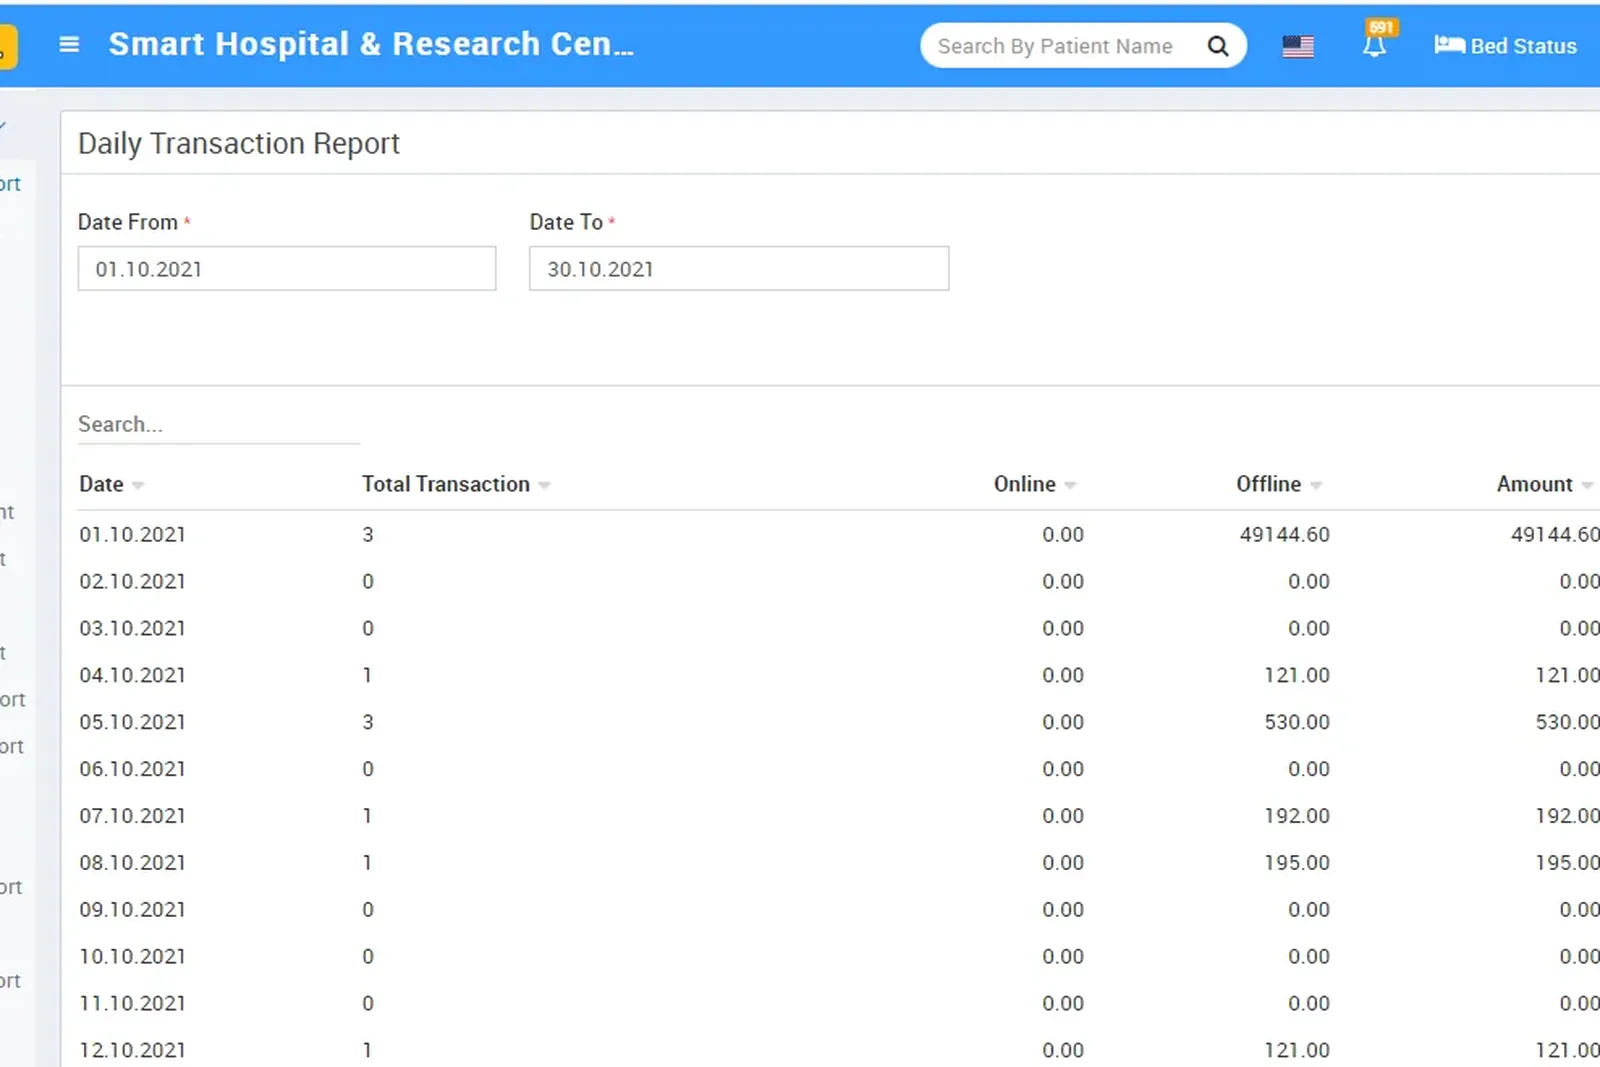Select date cell 09.10.2021

point(132,910)
